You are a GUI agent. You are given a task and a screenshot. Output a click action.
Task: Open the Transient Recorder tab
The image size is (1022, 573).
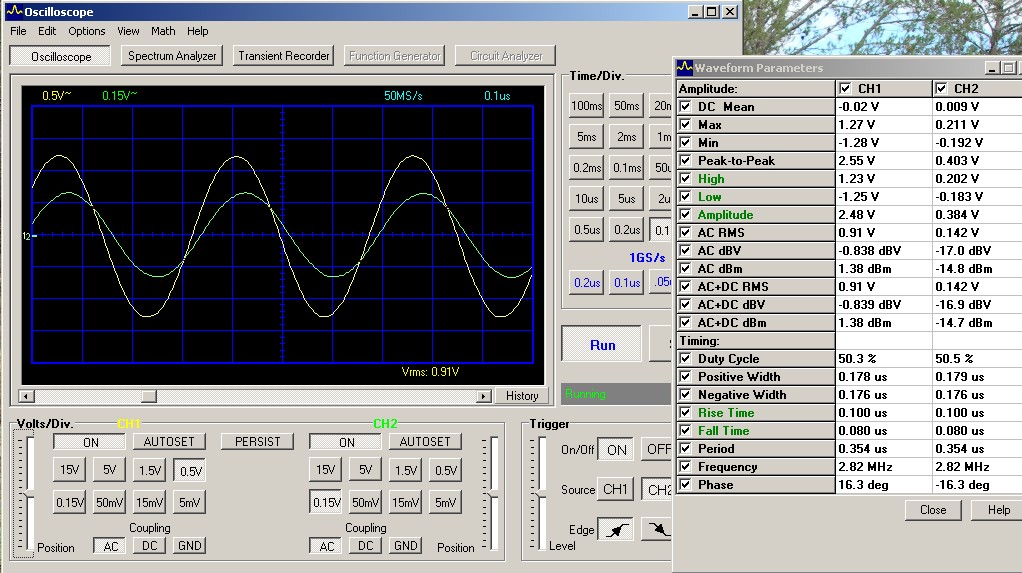[284, 56]
